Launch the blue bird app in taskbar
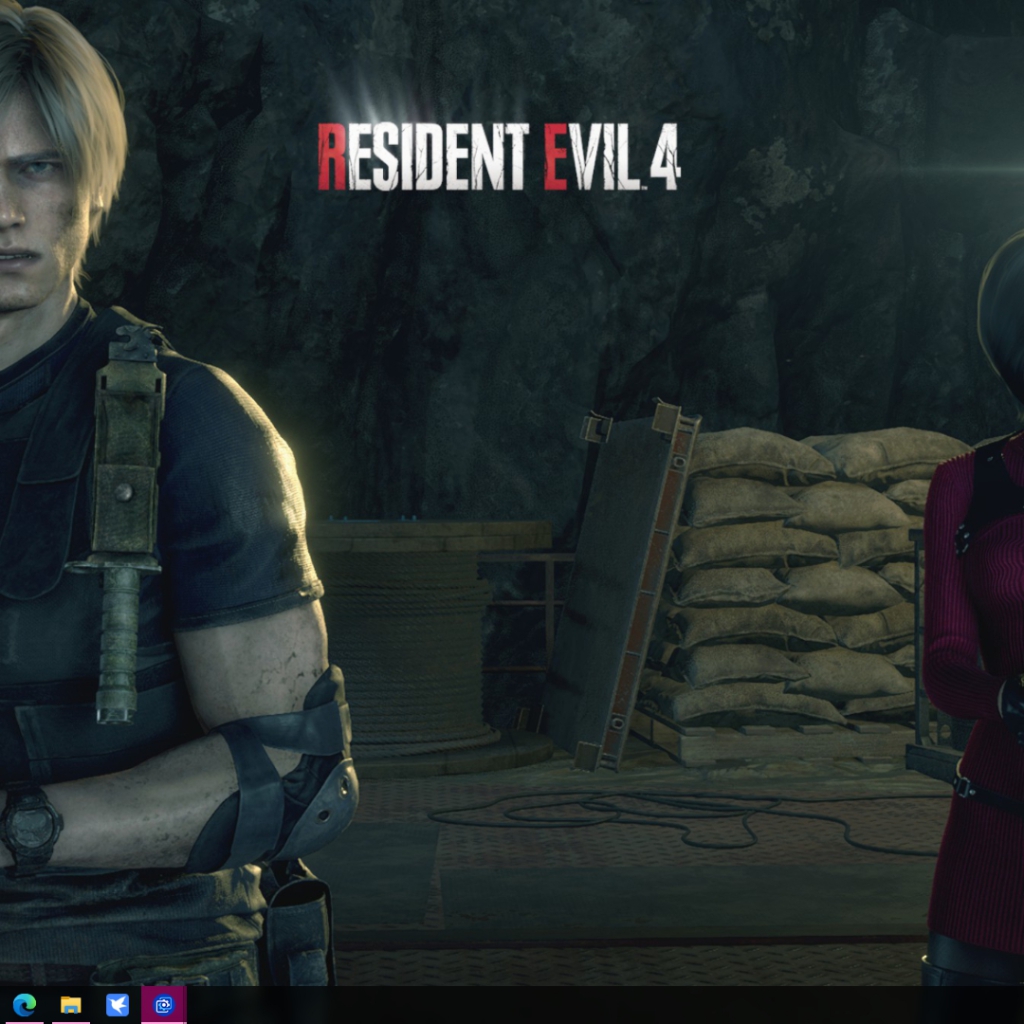Screen dimensions: 1024x1024 pyautogui.click(x=117, y=1004)
